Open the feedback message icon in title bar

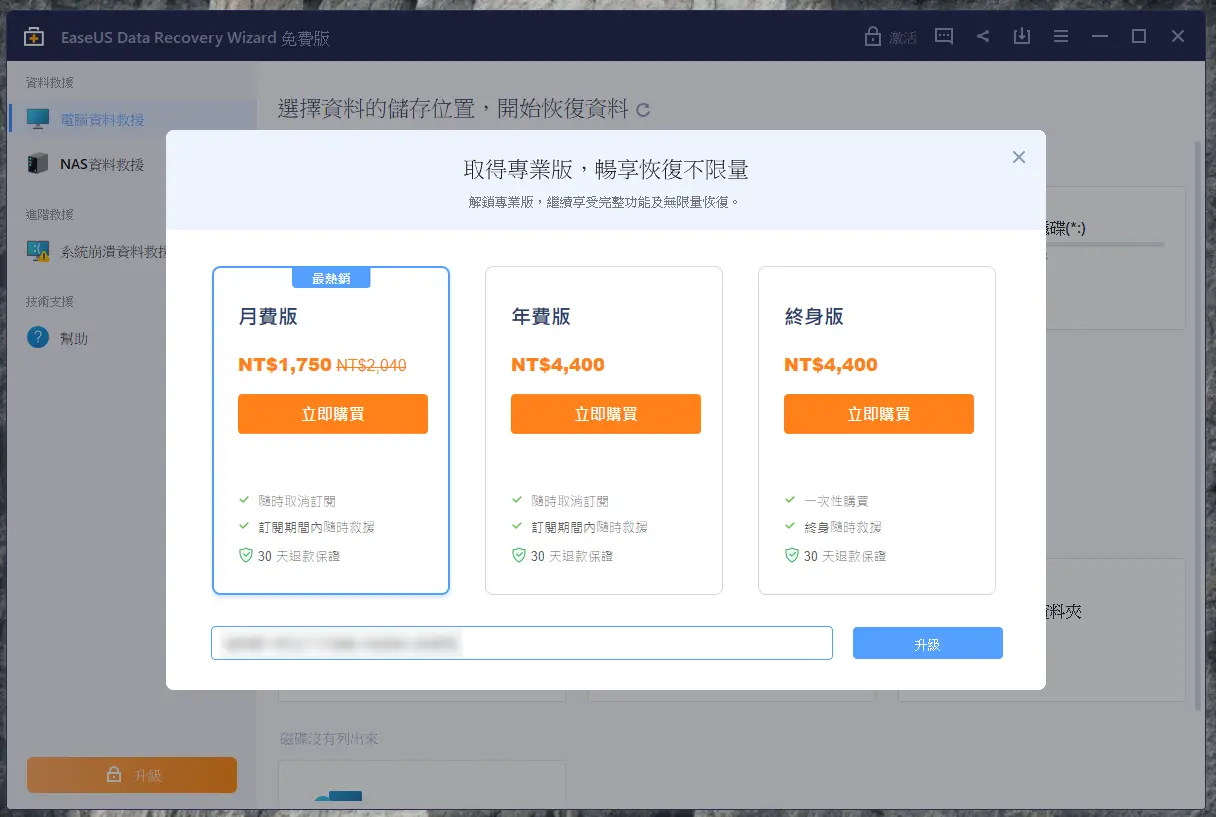coord(944,37)
